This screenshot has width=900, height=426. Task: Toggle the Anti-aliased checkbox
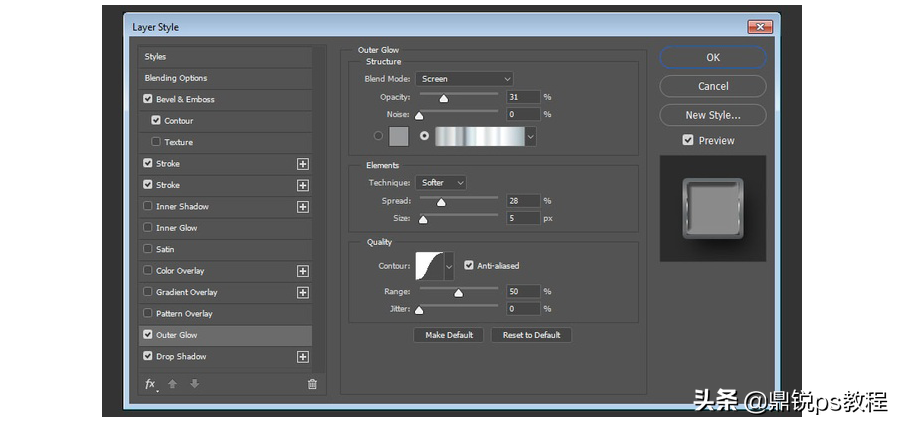coord(469,265)
